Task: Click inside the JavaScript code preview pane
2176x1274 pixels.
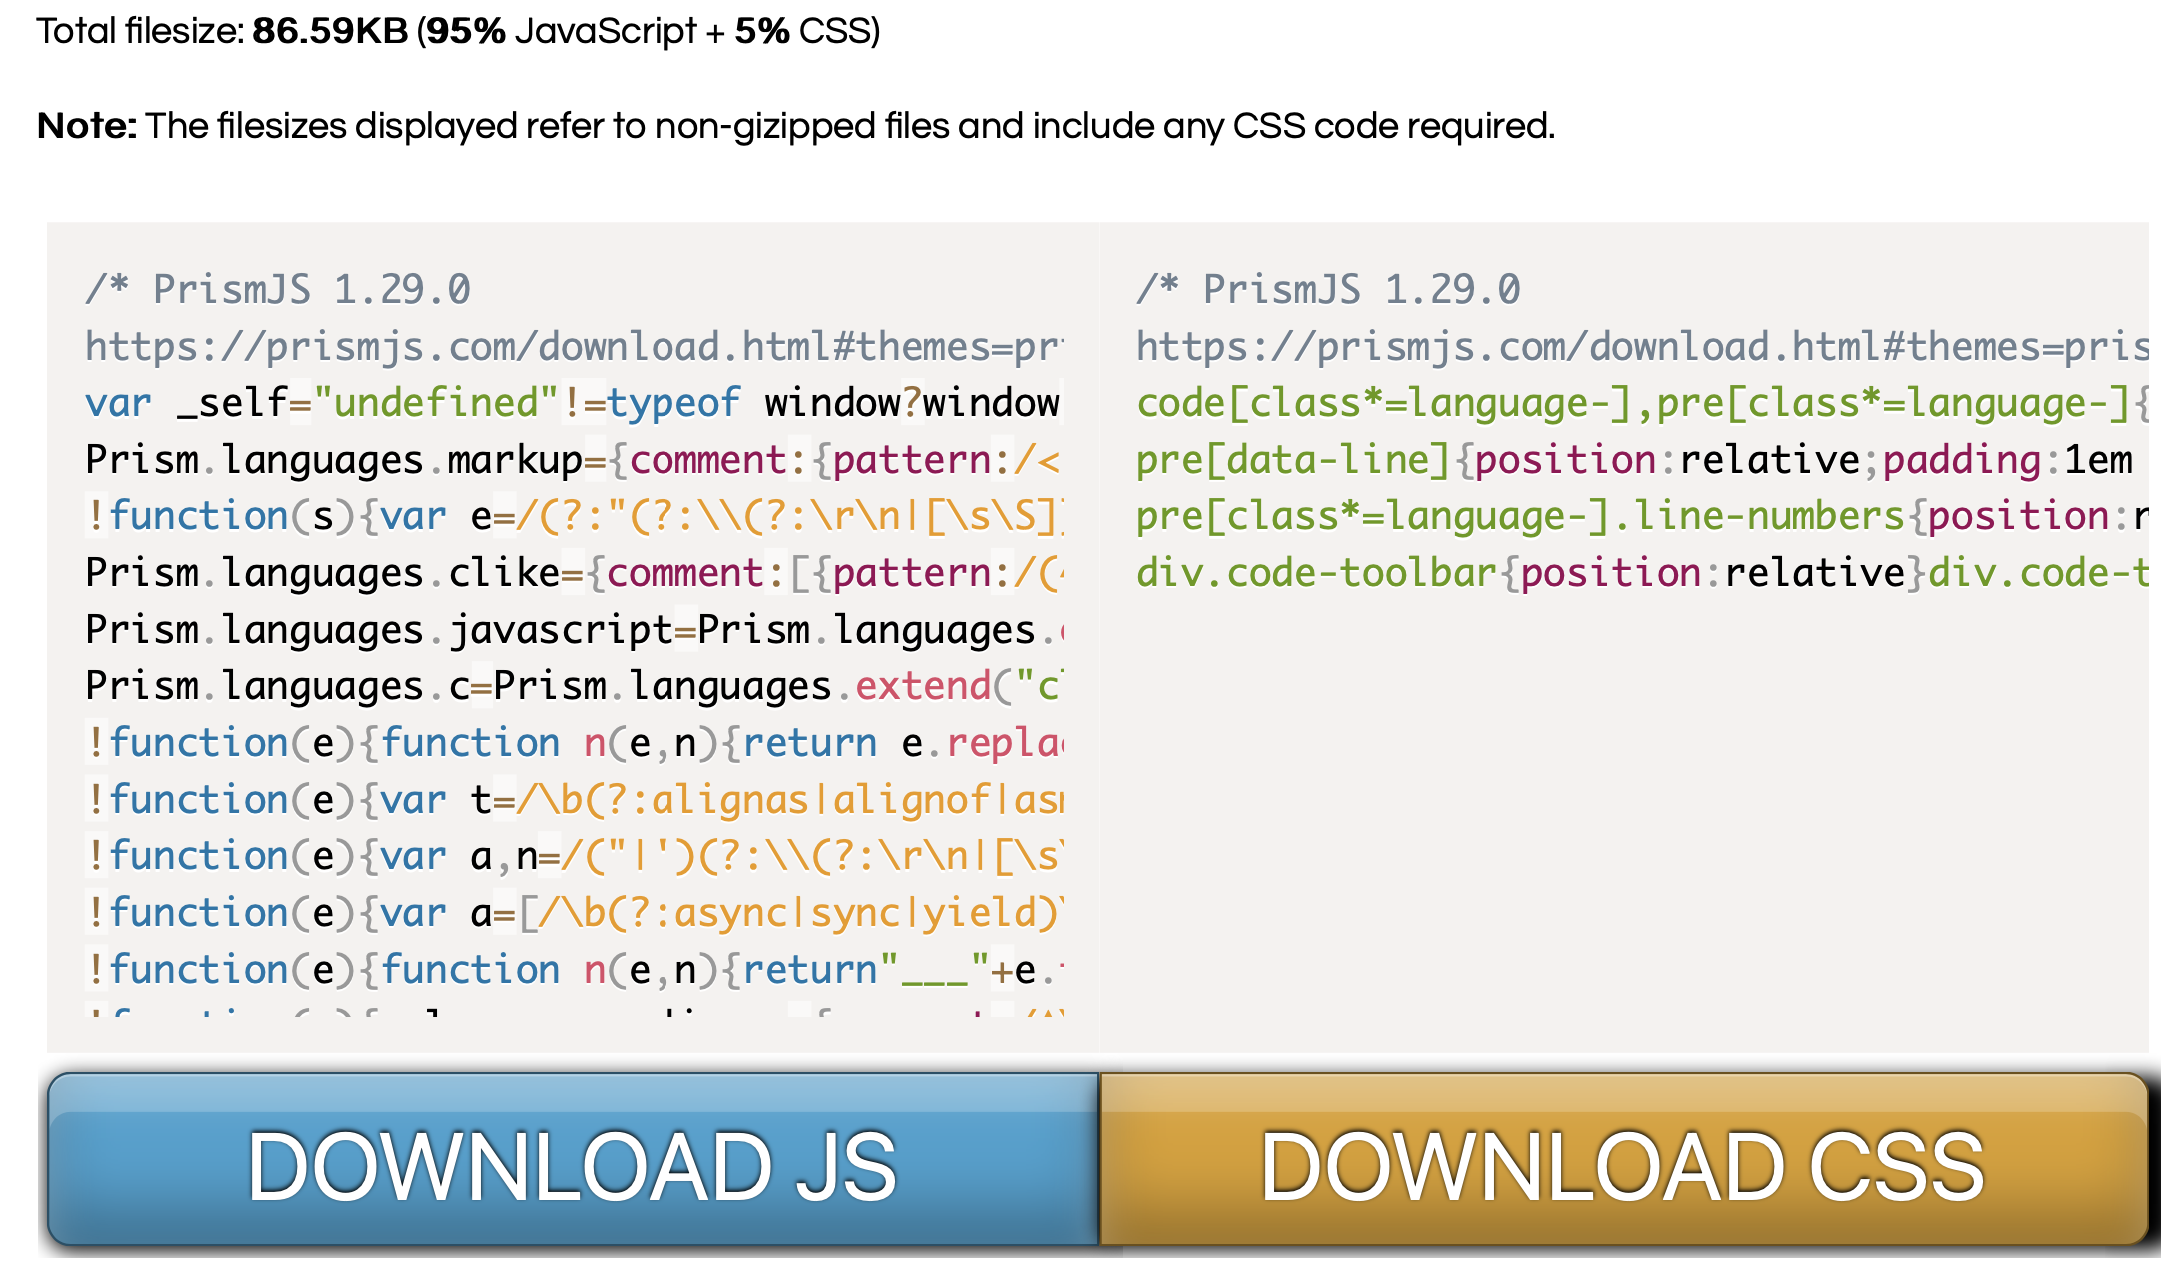Action: click(573, 637)
